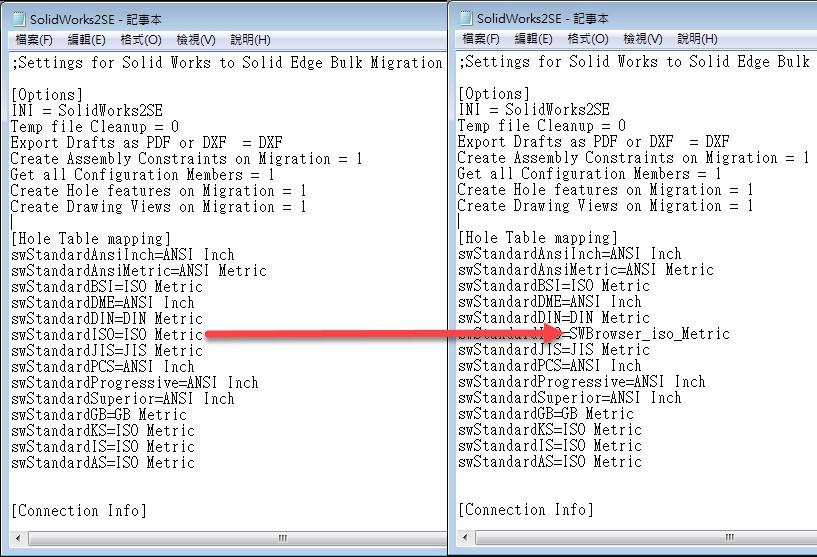
Task: Click 'Get all Configuration Members = 1' left window
Action: (x=143, y=175)
